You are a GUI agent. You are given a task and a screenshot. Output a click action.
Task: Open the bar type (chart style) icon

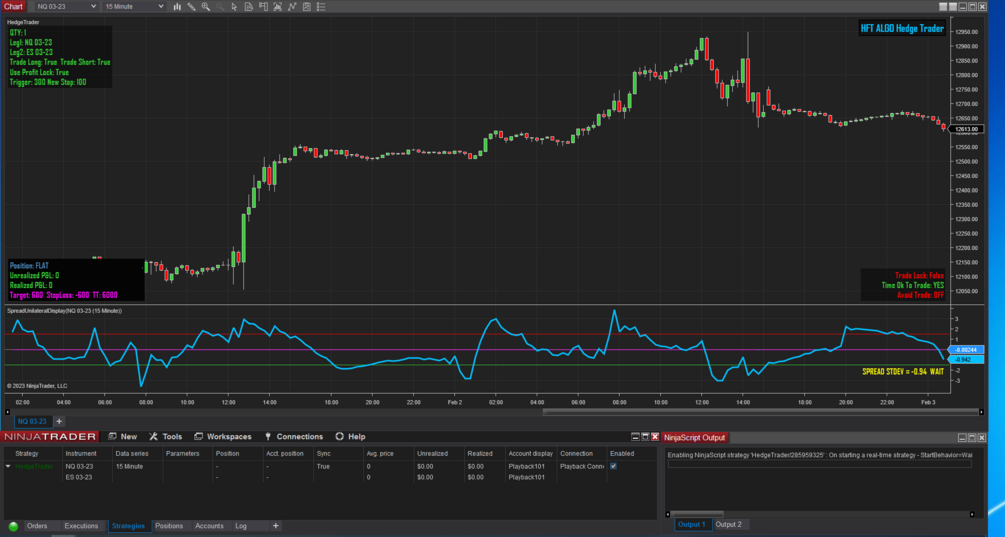click(177, 6)
